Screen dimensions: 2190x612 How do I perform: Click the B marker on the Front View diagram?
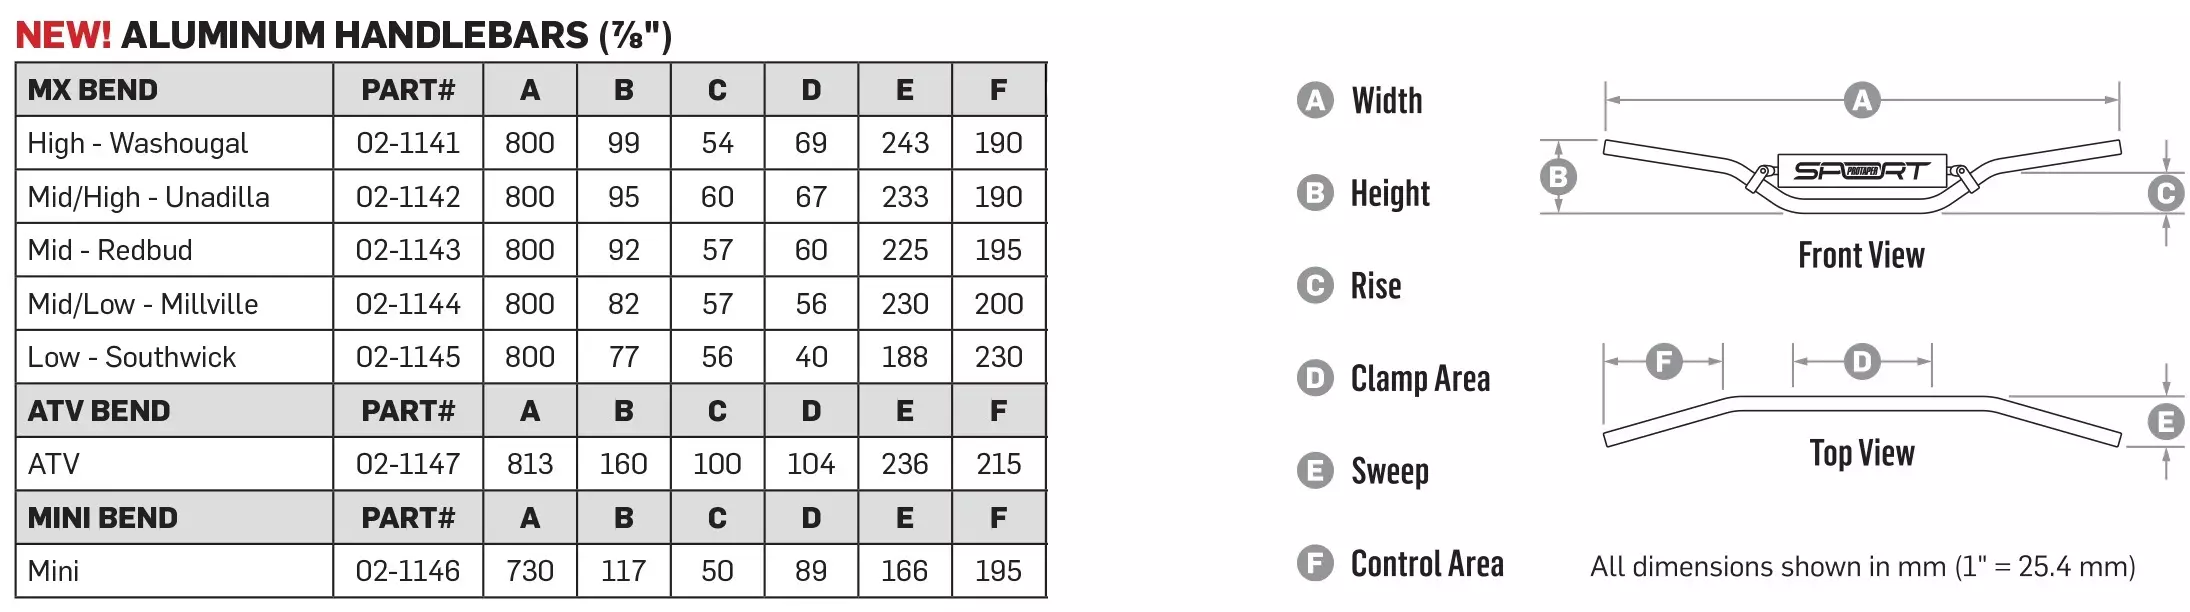[1558, 177]
